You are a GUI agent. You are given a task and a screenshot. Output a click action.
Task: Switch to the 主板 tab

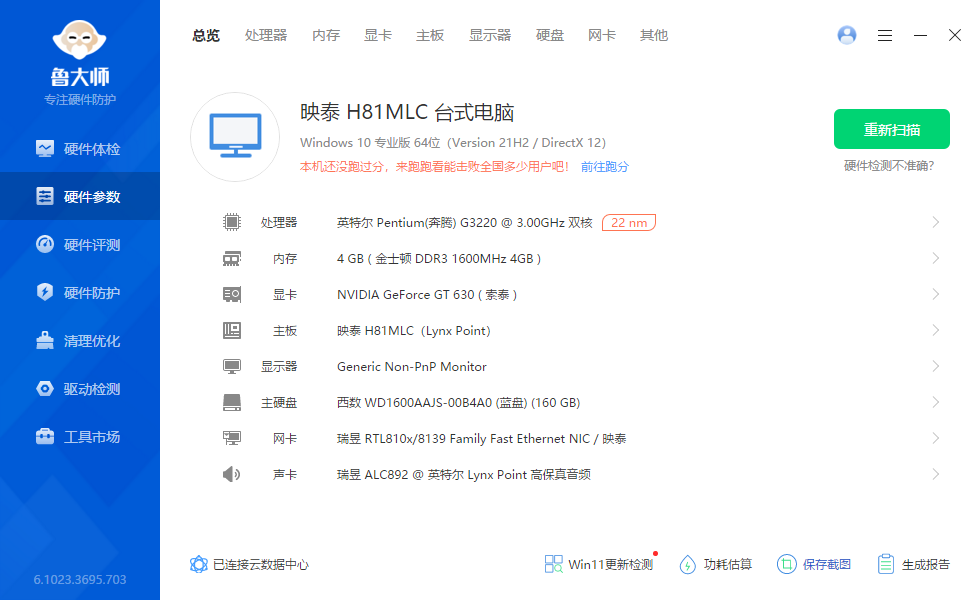430,36
